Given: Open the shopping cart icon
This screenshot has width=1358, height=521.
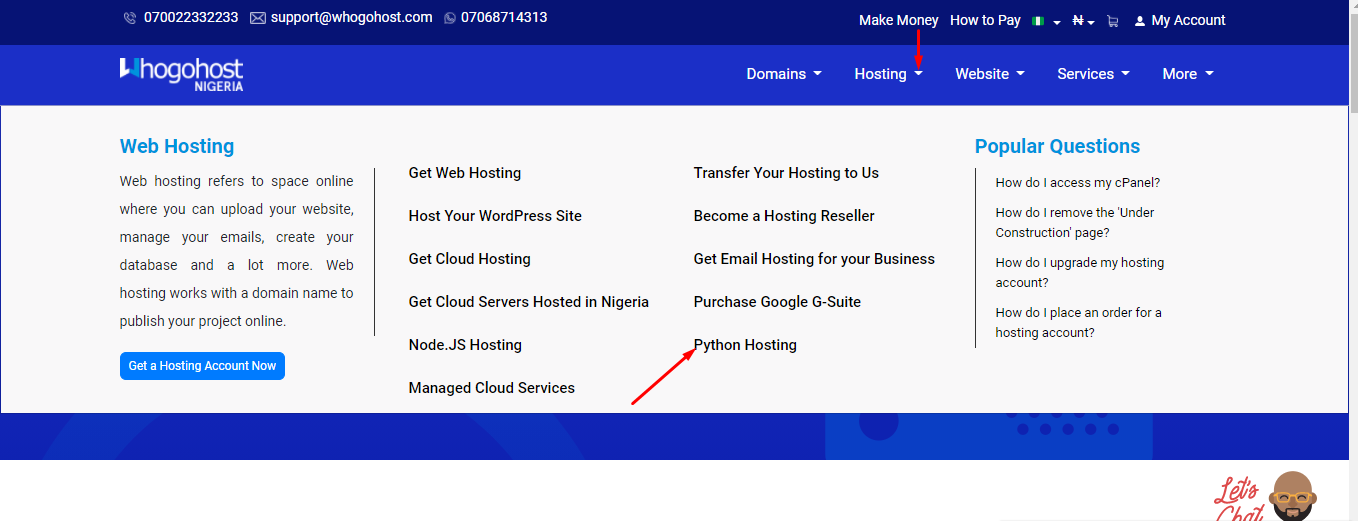Looking at the screenshot, I should (x=1112, y=21).
